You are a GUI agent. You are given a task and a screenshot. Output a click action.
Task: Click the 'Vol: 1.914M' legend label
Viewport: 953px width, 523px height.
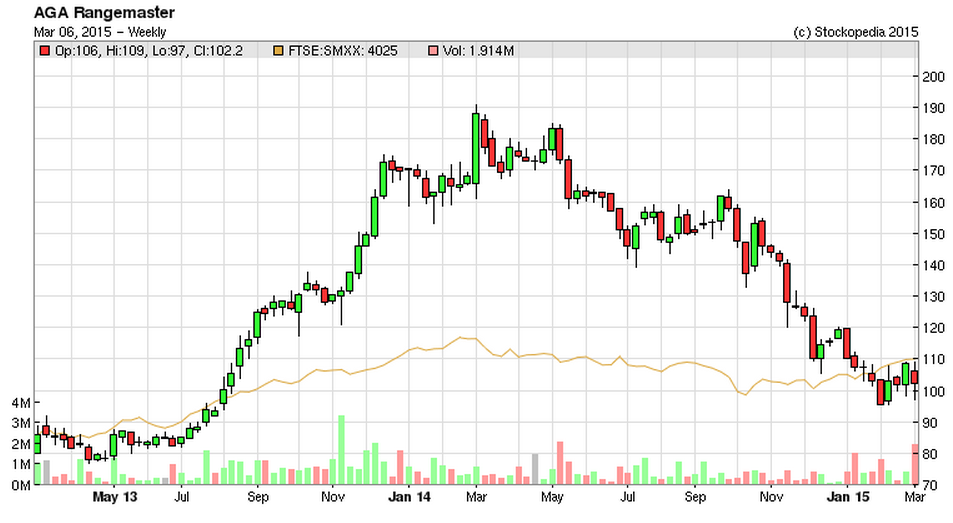pos(478,51)
